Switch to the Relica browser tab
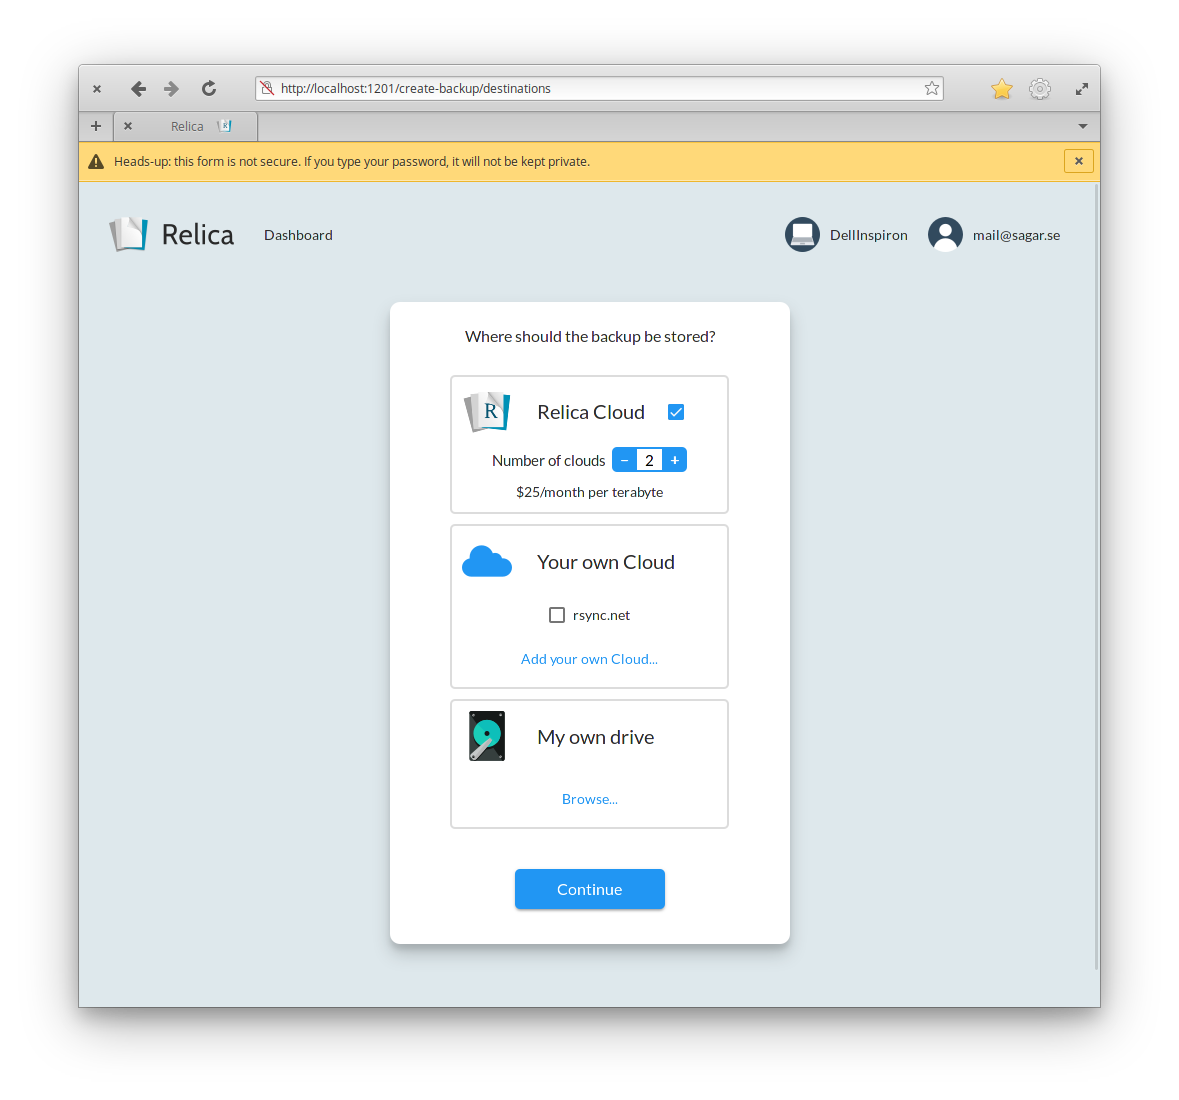Screen dimensions: 1179x1100 pos(188,126)
